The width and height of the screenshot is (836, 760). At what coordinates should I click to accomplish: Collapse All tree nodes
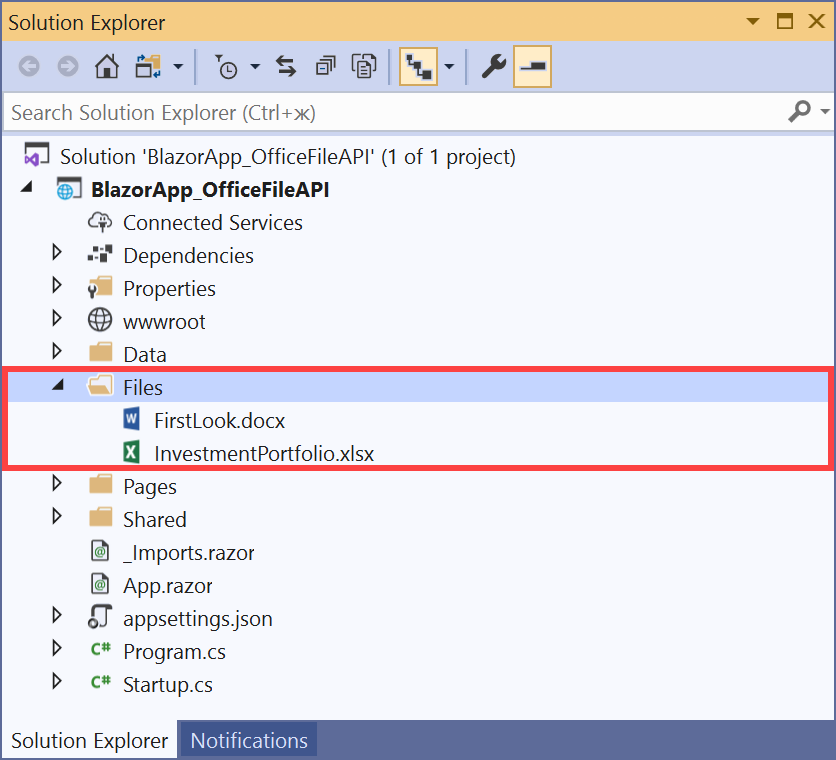pyautogui.click(x=325, y=67)
